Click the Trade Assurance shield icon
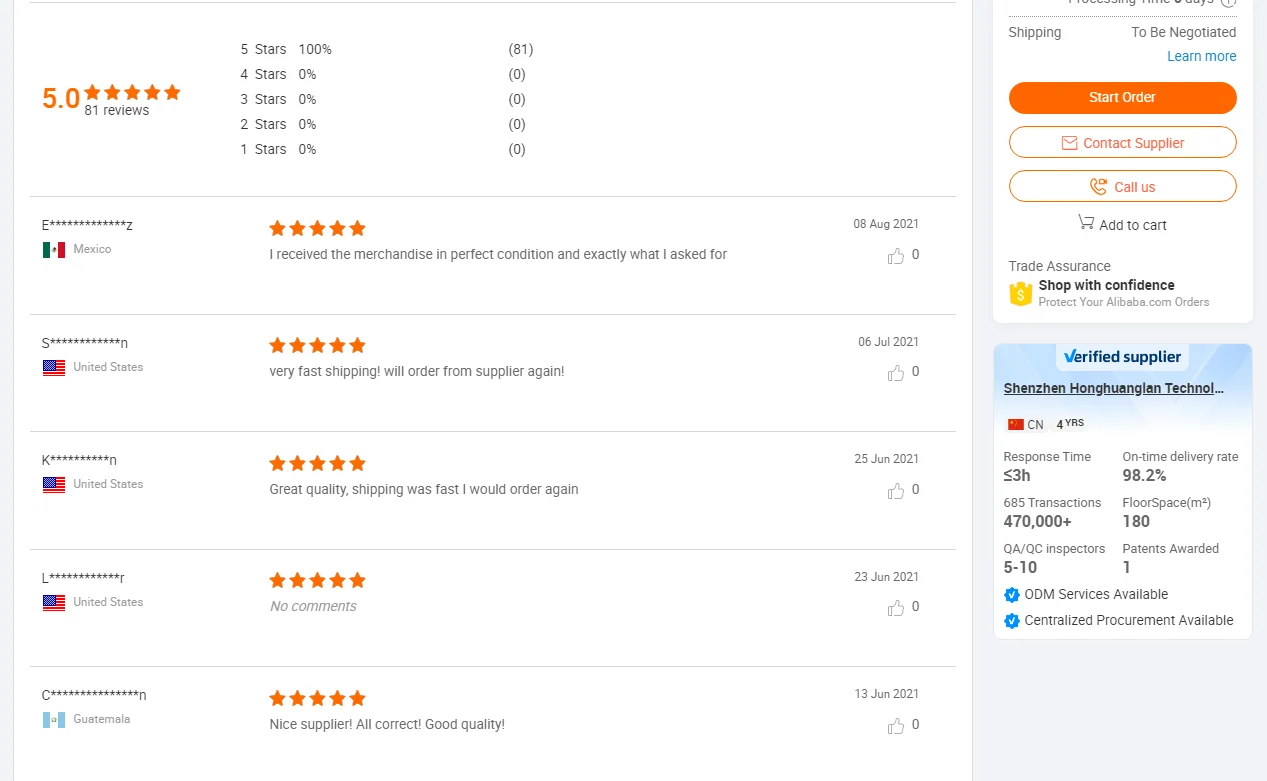This screenshot has height=781, width=1267. [1020, 293]
